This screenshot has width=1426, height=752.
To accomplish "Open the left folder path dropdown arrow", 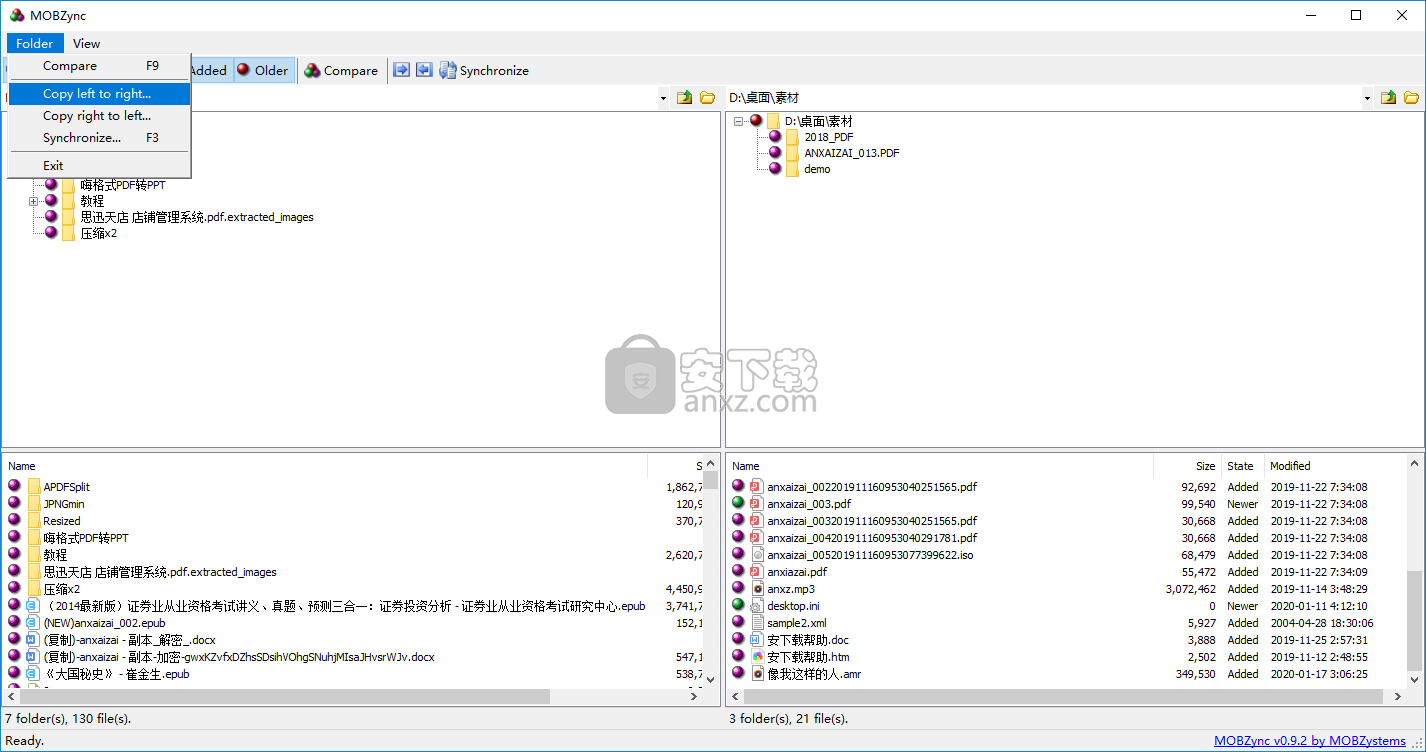I will tap(663, 98).
